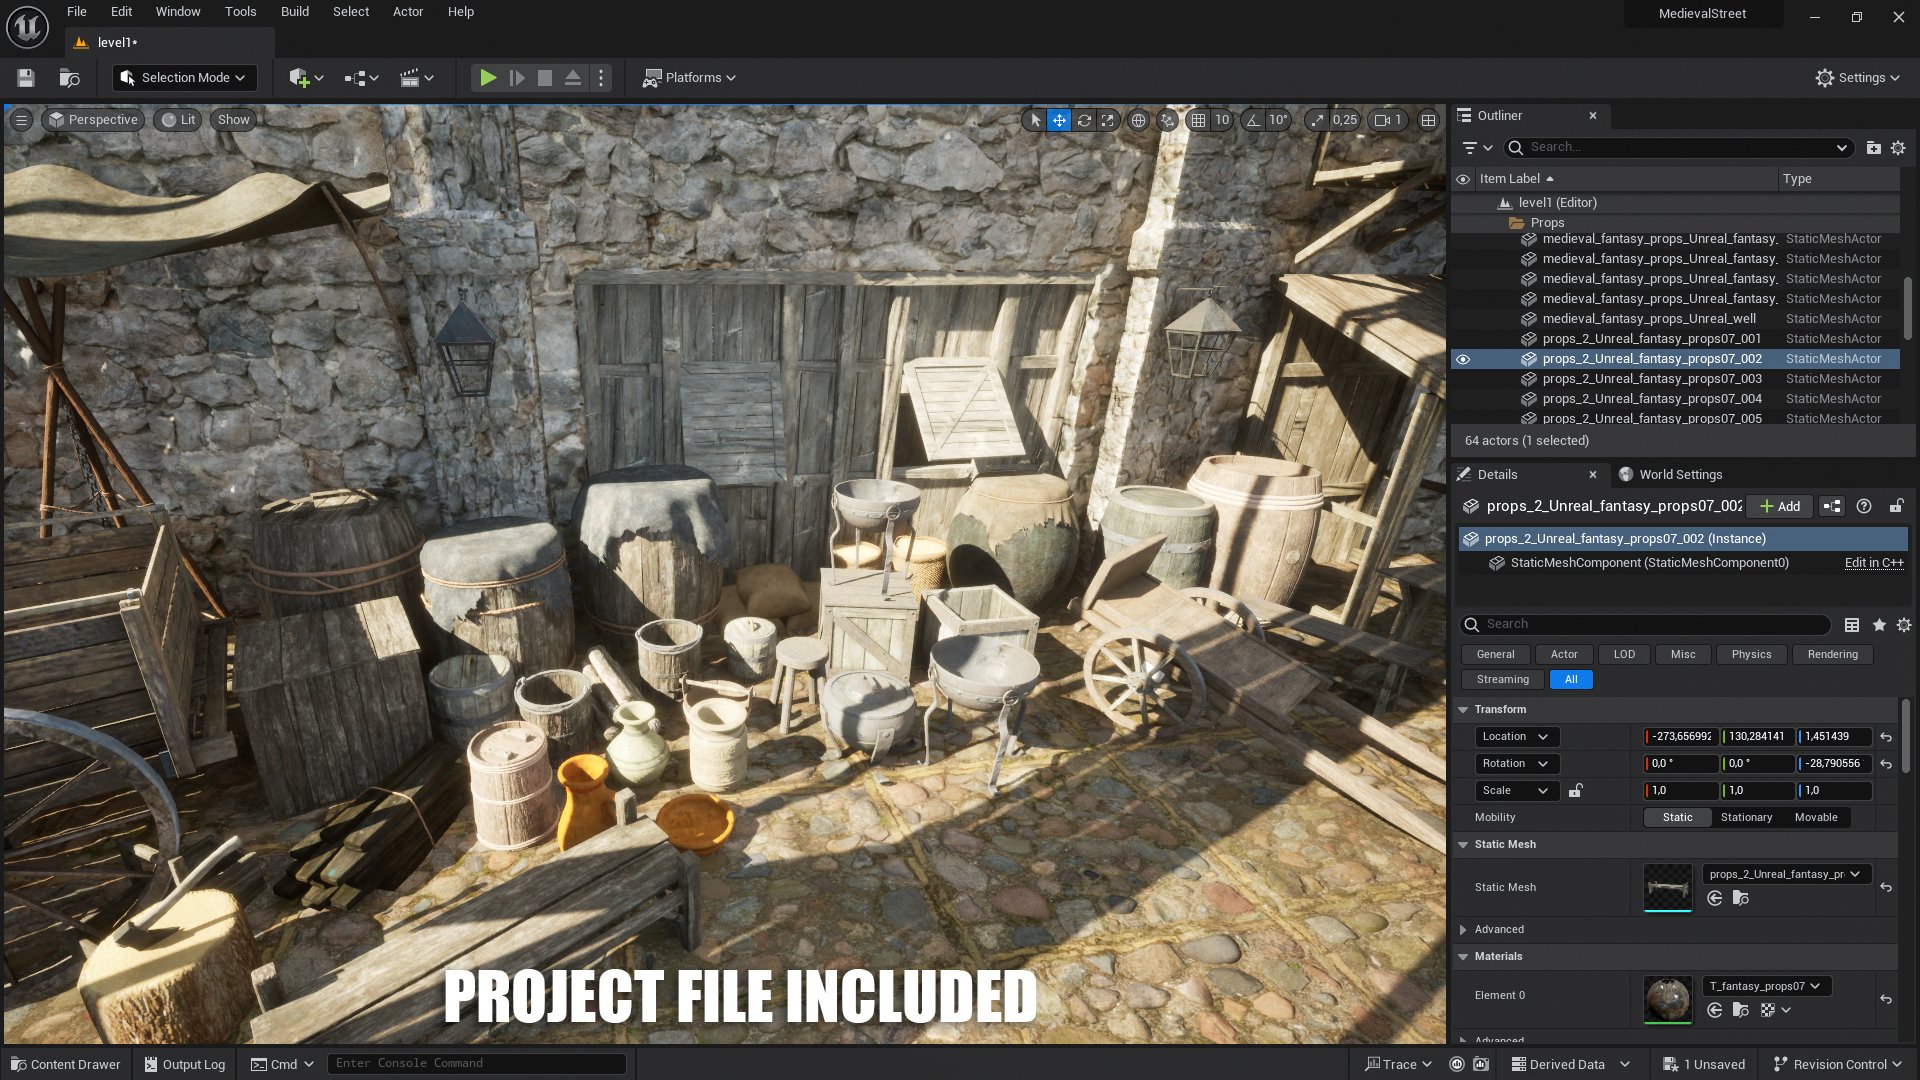Image resolution: width=1920 pixels, height=1080 pixels.
Task: Create new folder in Outliner
Action: pyautogui.click(x=1873, y=148)
